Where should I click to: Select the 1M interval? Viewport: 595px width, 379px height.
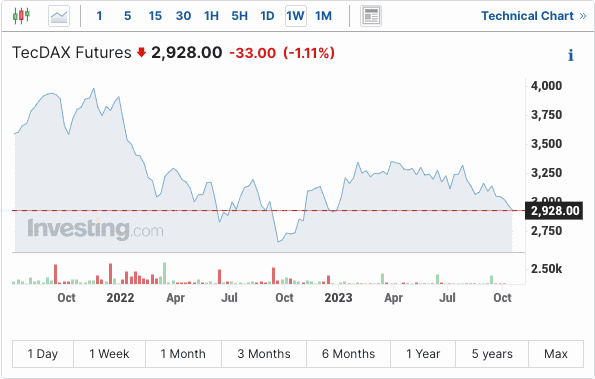click(323, 16)
